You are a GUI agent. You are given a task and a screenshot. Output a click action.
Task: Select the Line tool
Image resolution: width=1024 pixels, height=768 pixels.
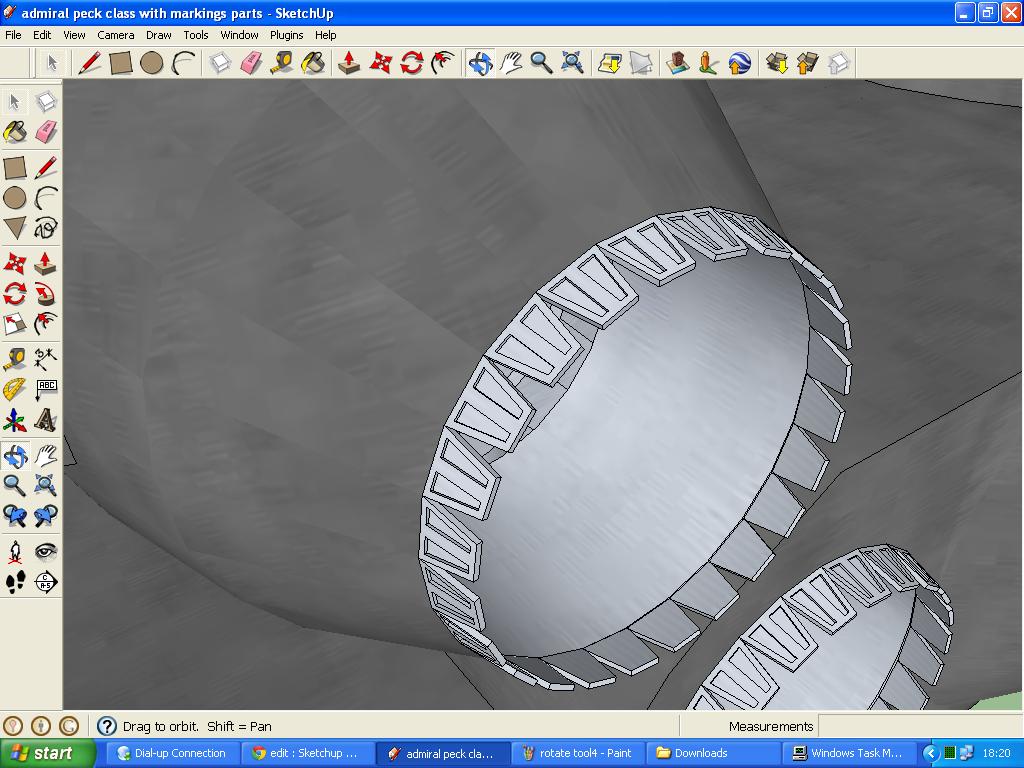[x=90, y=63]
